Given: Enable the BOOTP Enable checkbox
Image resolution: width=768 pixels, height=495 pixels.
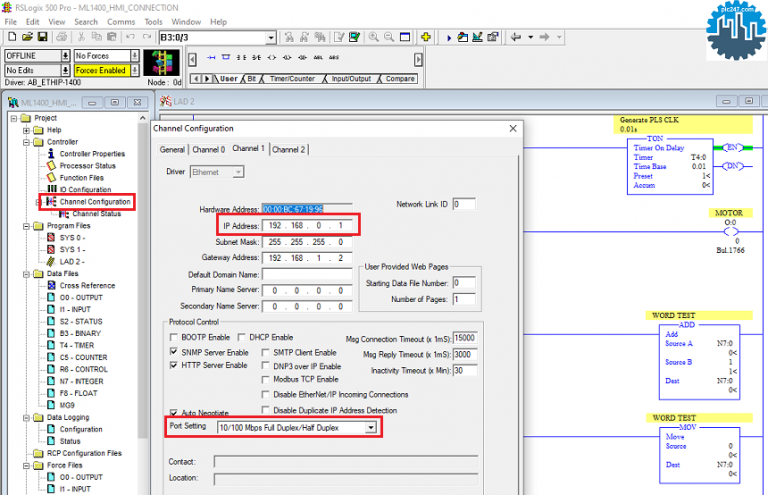Looking at the screenshot, I should 173,337.
